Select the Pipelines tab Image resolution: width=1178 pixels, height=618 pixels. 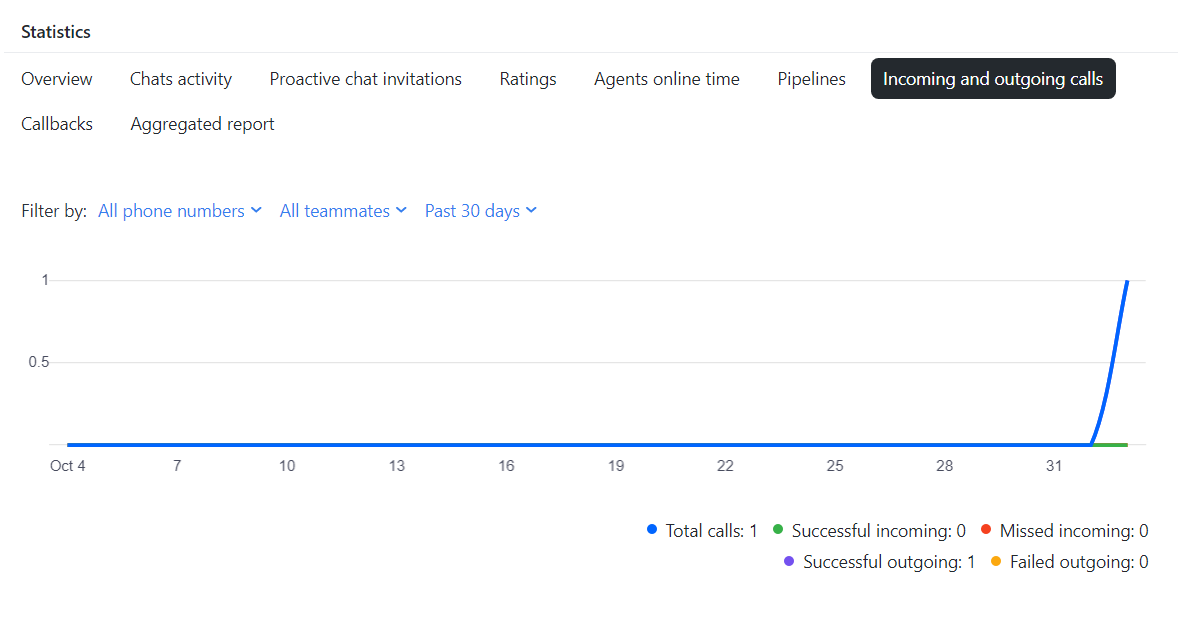812,79
